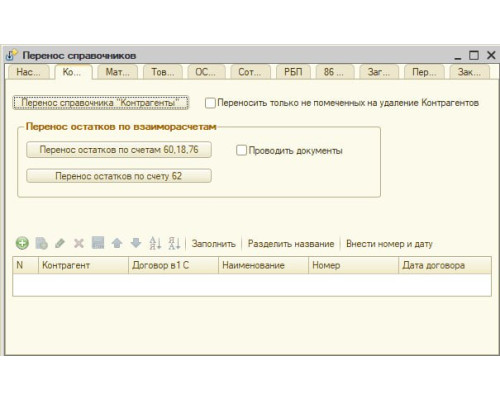The width and height of the screenshot is (500, 400).
Task: Toggle the Проводить документы checkbox
Action: [241, 150]
